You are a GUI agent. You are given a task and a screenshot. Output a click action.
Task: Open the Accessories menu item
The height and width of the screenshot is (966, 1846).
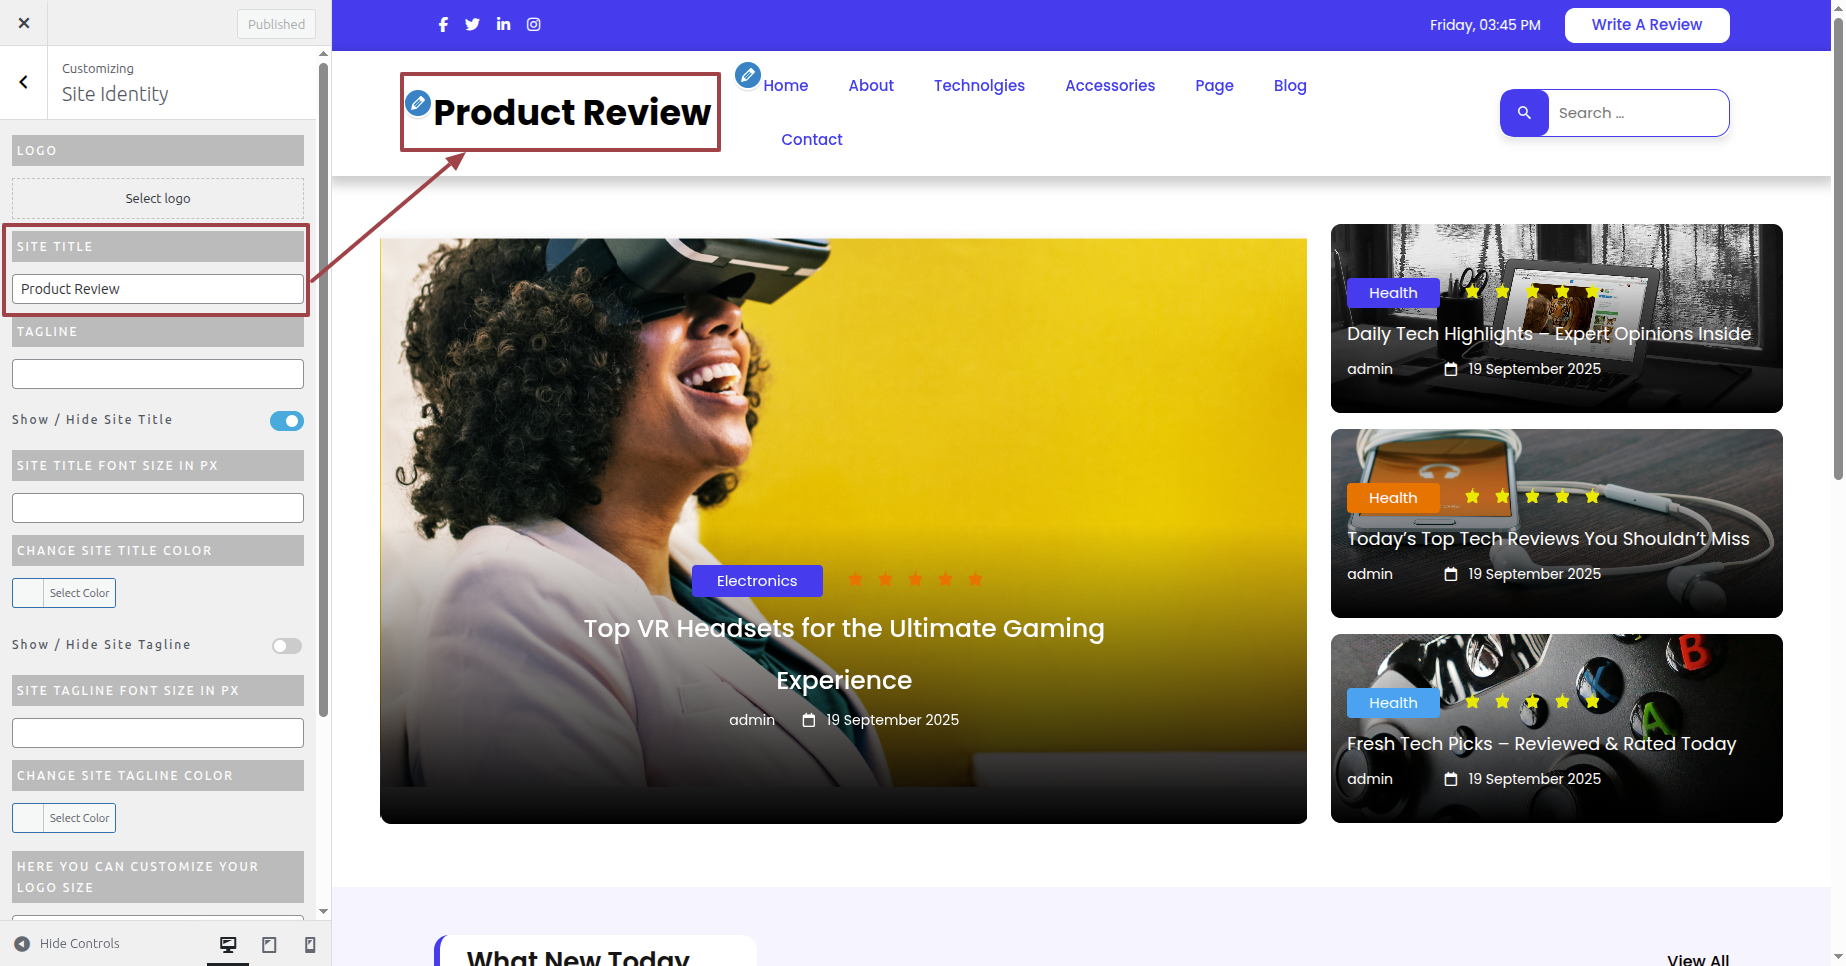click(x=1109, y=86)
